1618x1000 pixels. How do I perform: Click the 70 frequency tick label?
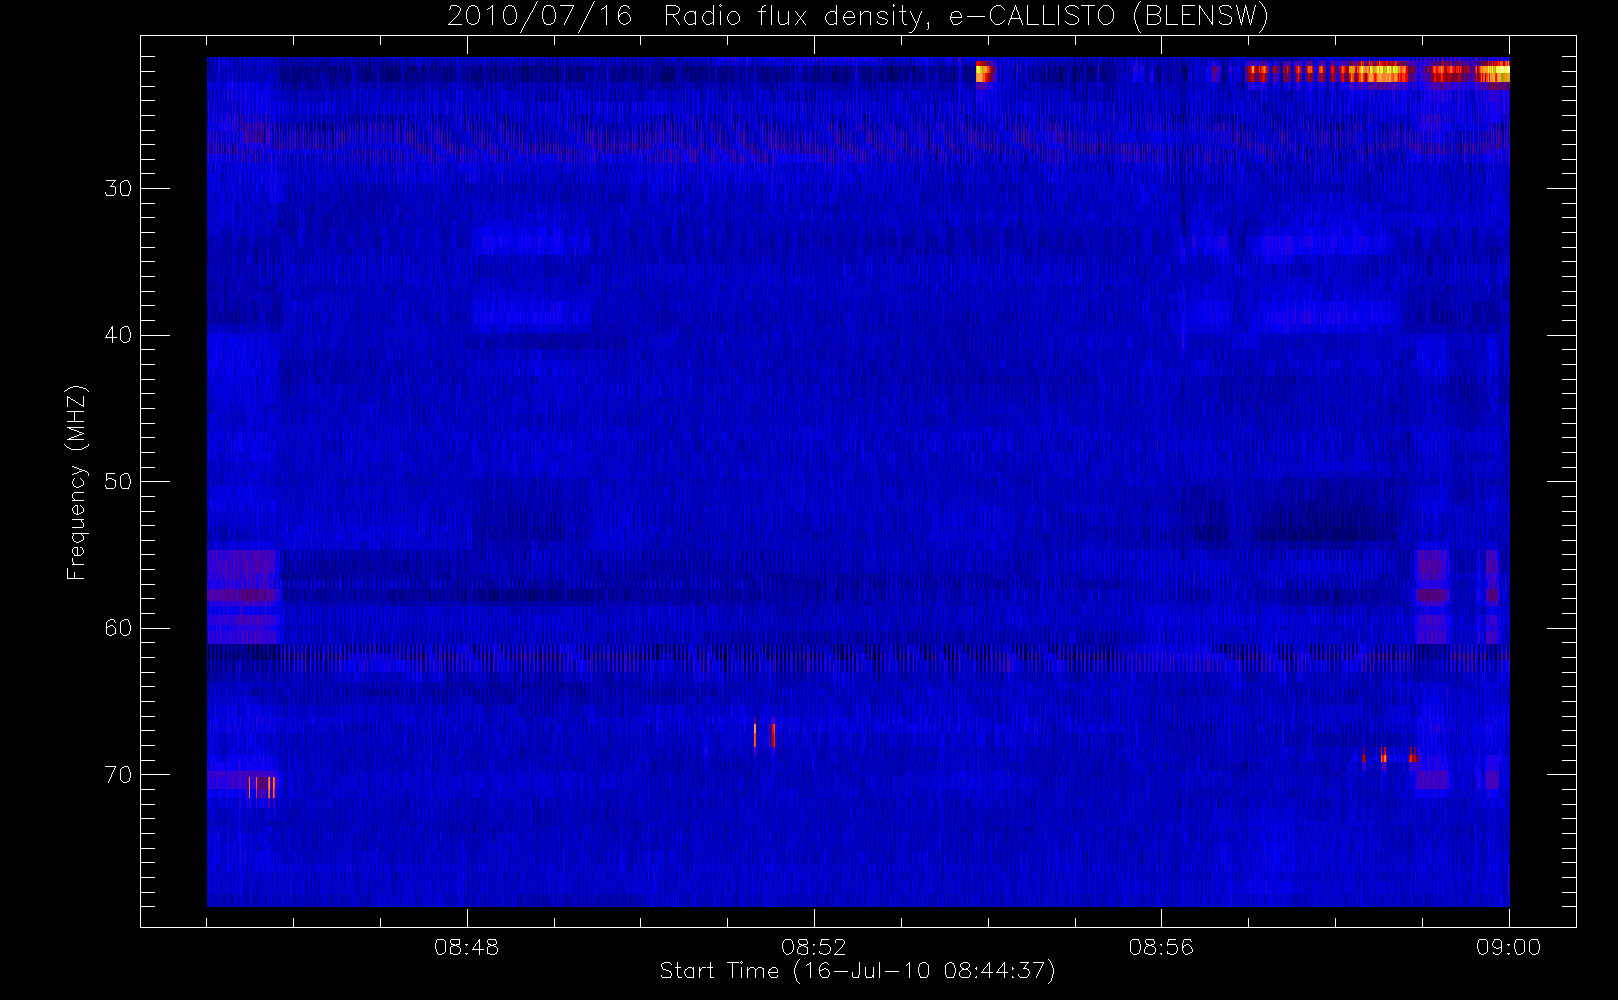[118, 775]
